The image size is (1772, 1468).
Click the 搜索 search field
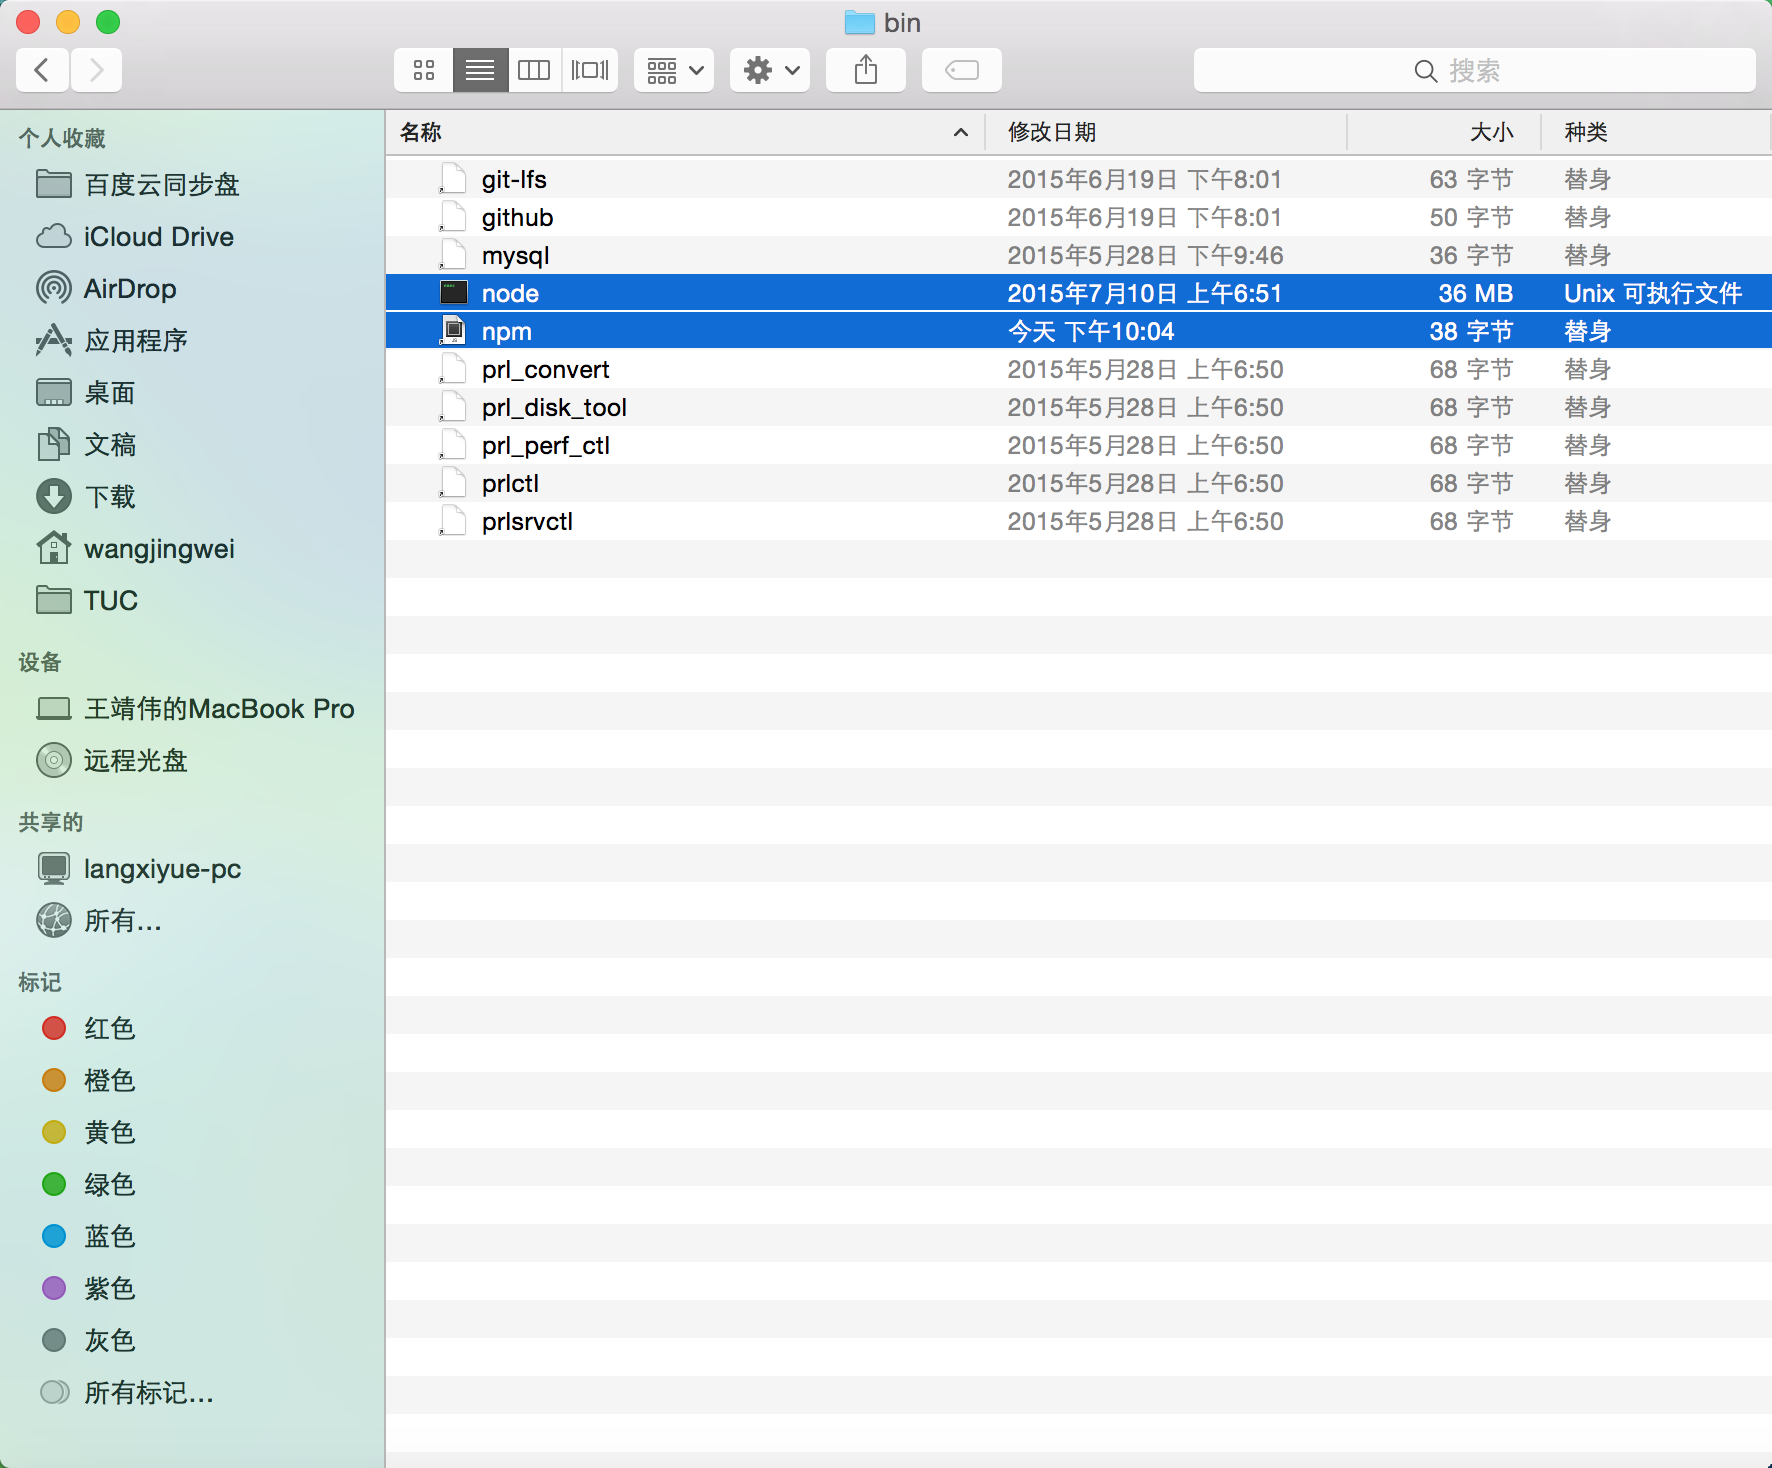1474,71
